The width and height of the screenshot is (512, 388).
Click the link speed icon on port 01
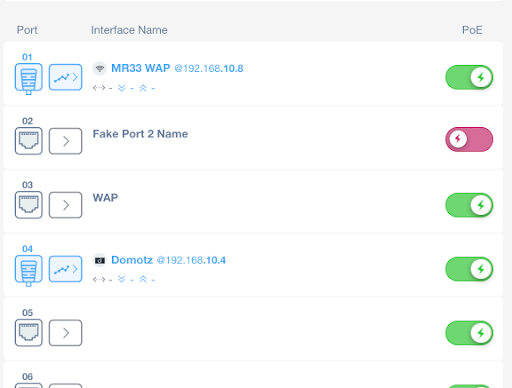99,88
